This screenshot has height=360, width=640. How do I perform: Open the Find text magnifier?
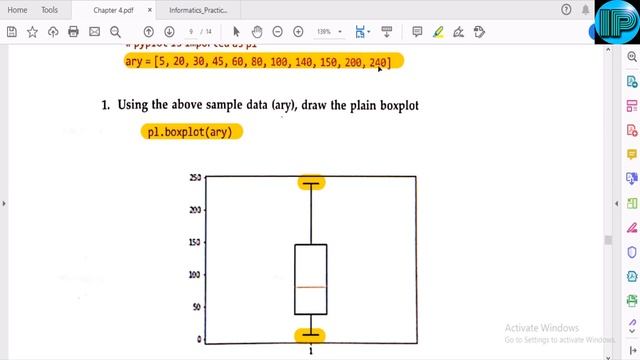pyautogui.click(x=116, y=32)
